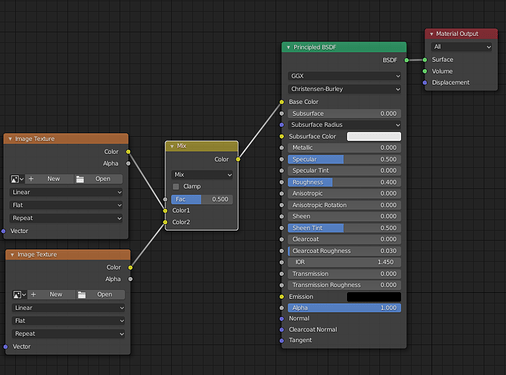Click the Emission input socket on Principled BSDF
The height and width of the screenshot is (375, 506).
[282, 297]
